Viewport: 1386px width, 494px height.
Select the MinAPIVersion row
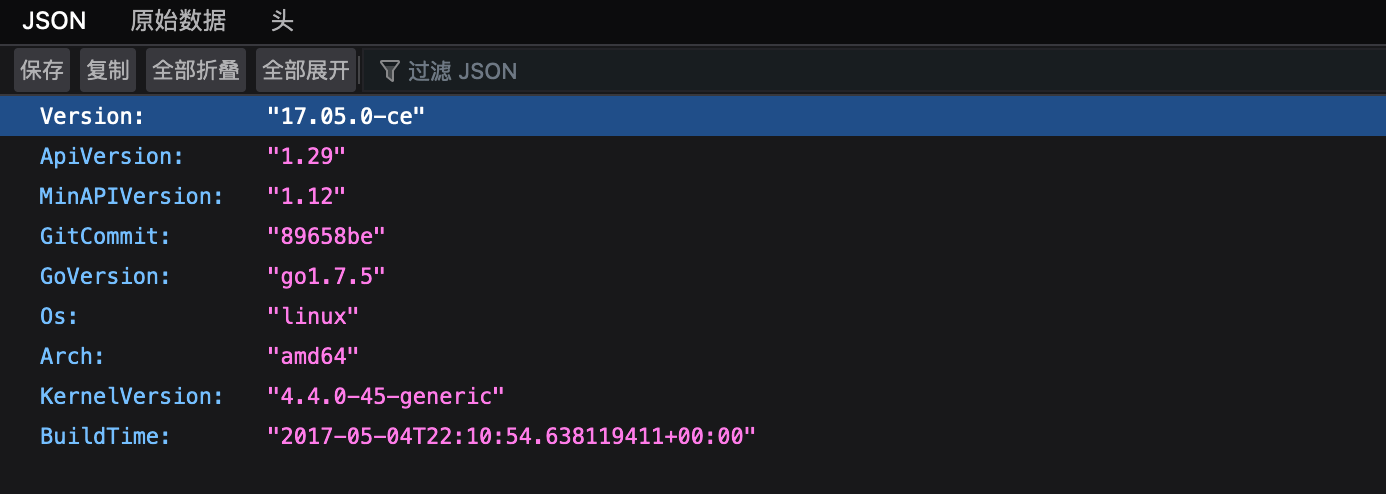(693, 196)
